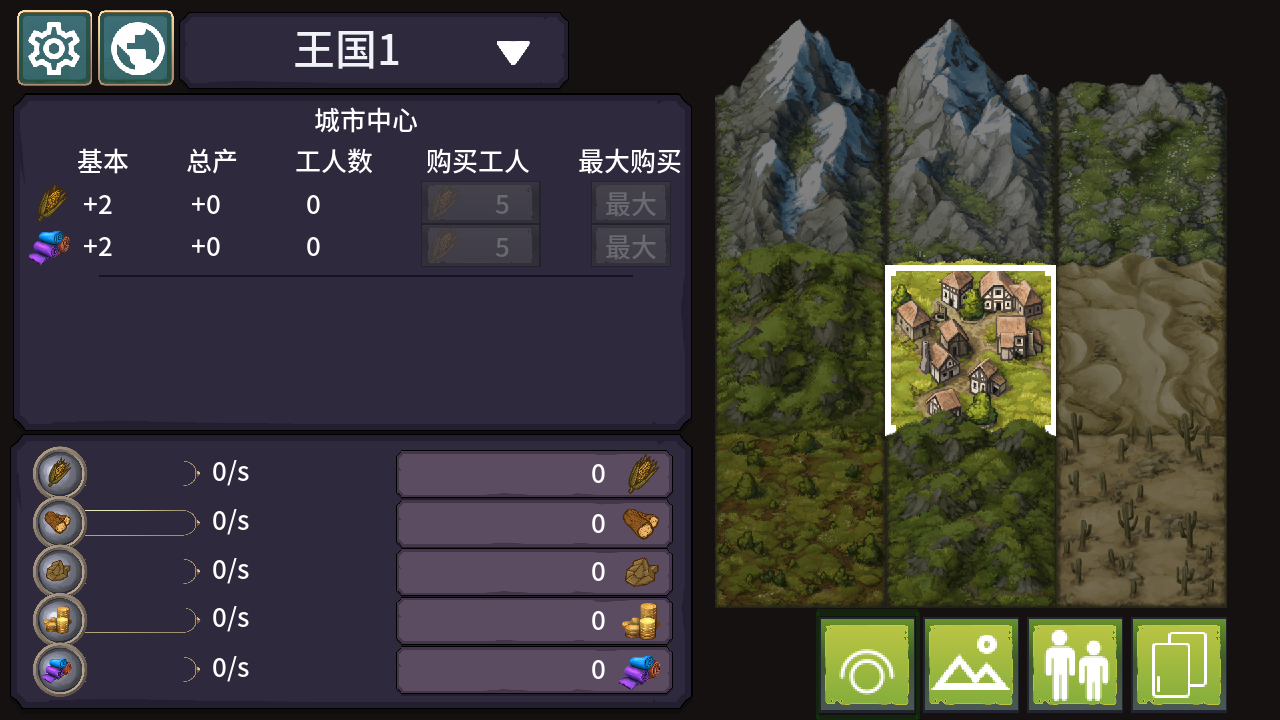
Task: Click the globe world map icon
Action: (x=136, y=48)
